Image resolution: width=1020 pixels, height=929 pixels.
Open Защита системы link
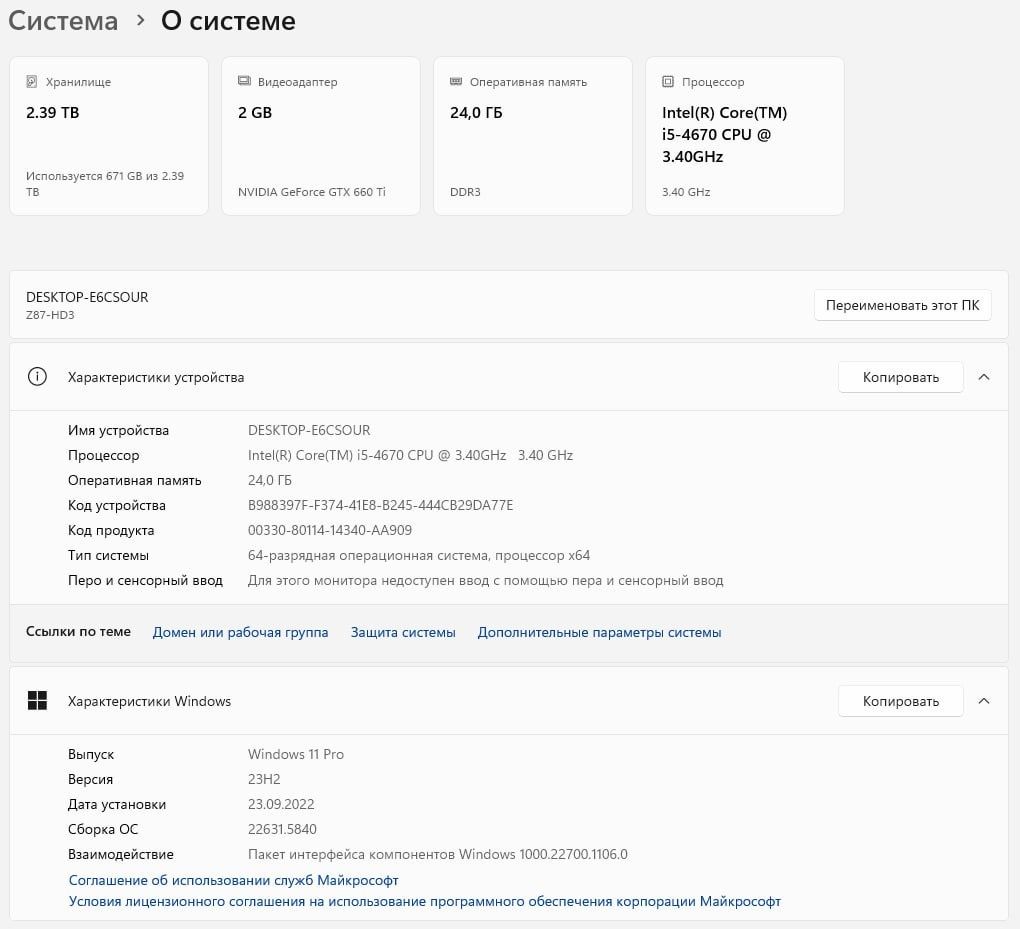pos(403,632)
